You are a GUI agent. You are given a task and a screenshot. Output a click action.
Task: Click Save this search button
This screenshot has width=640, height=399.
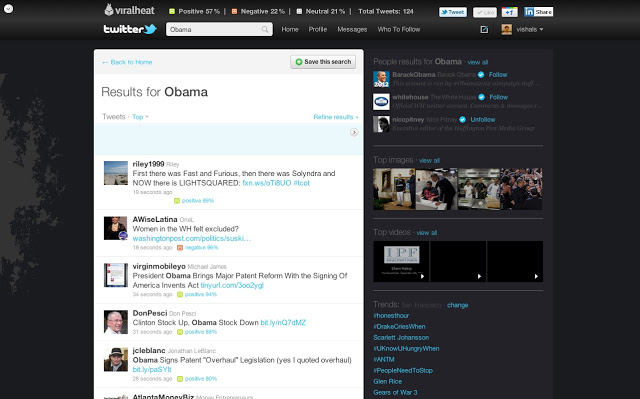tap(323, 62)
